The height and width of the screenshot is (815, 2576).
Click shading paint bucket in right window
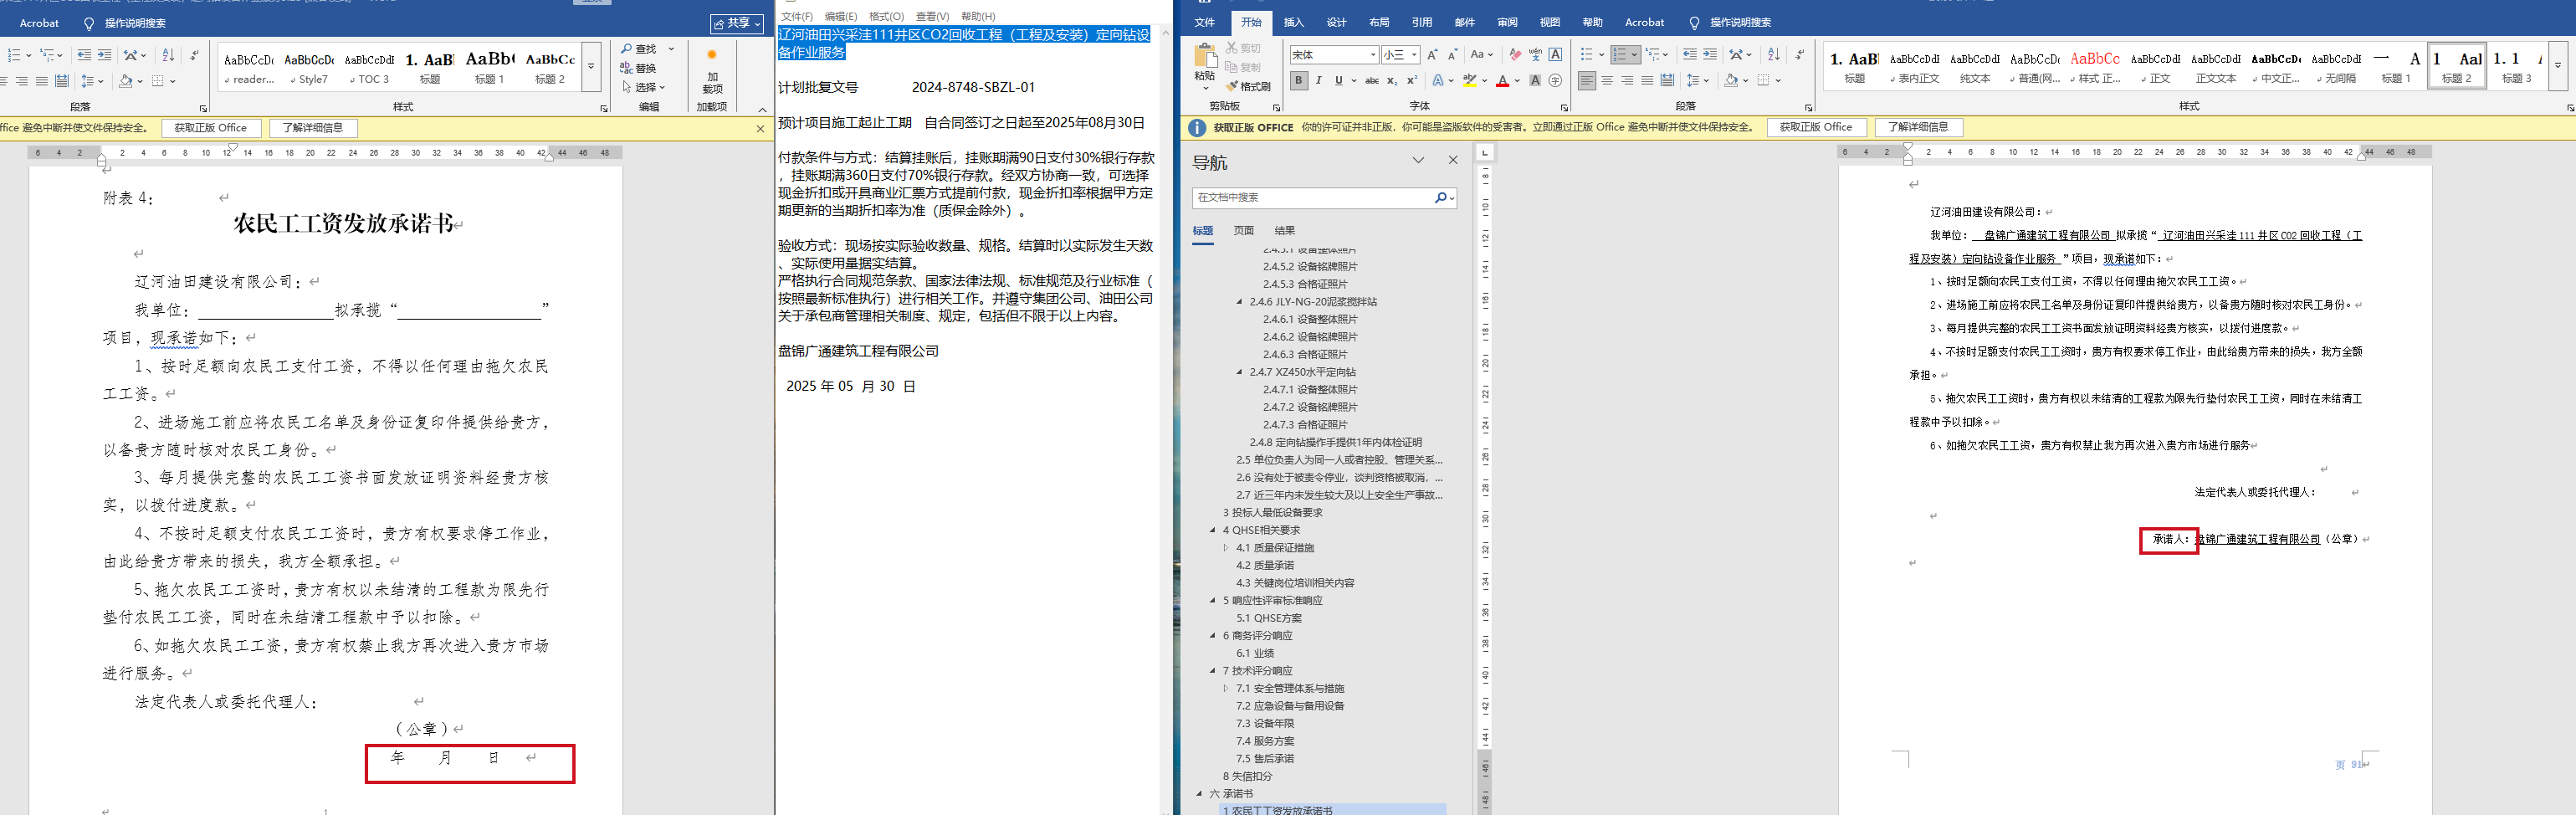pyautogui.click(x=1730, y=81)
